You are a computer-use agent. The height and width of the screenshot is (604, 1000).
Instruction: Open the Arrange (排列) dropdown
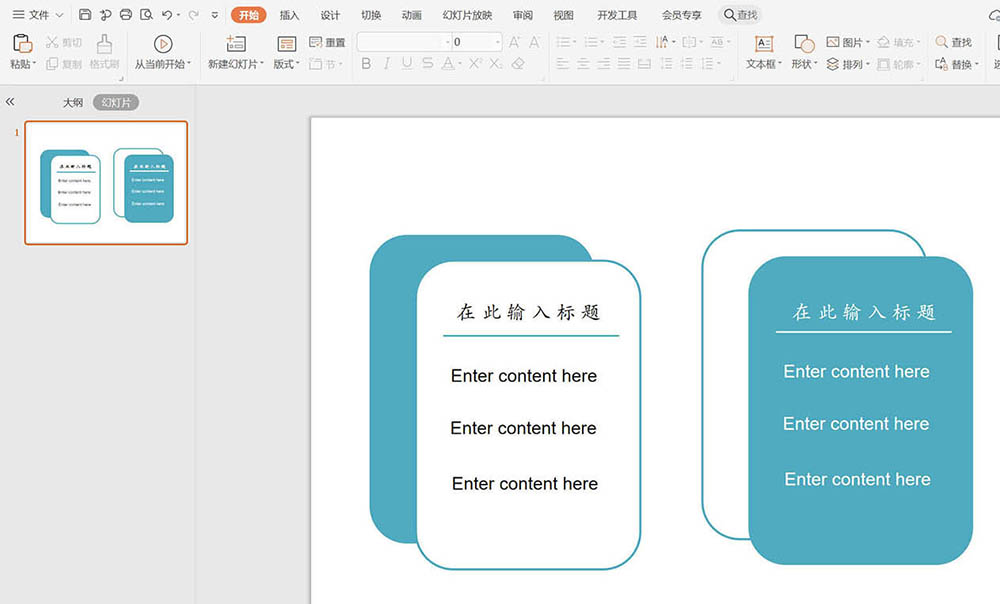coord(849,64)
